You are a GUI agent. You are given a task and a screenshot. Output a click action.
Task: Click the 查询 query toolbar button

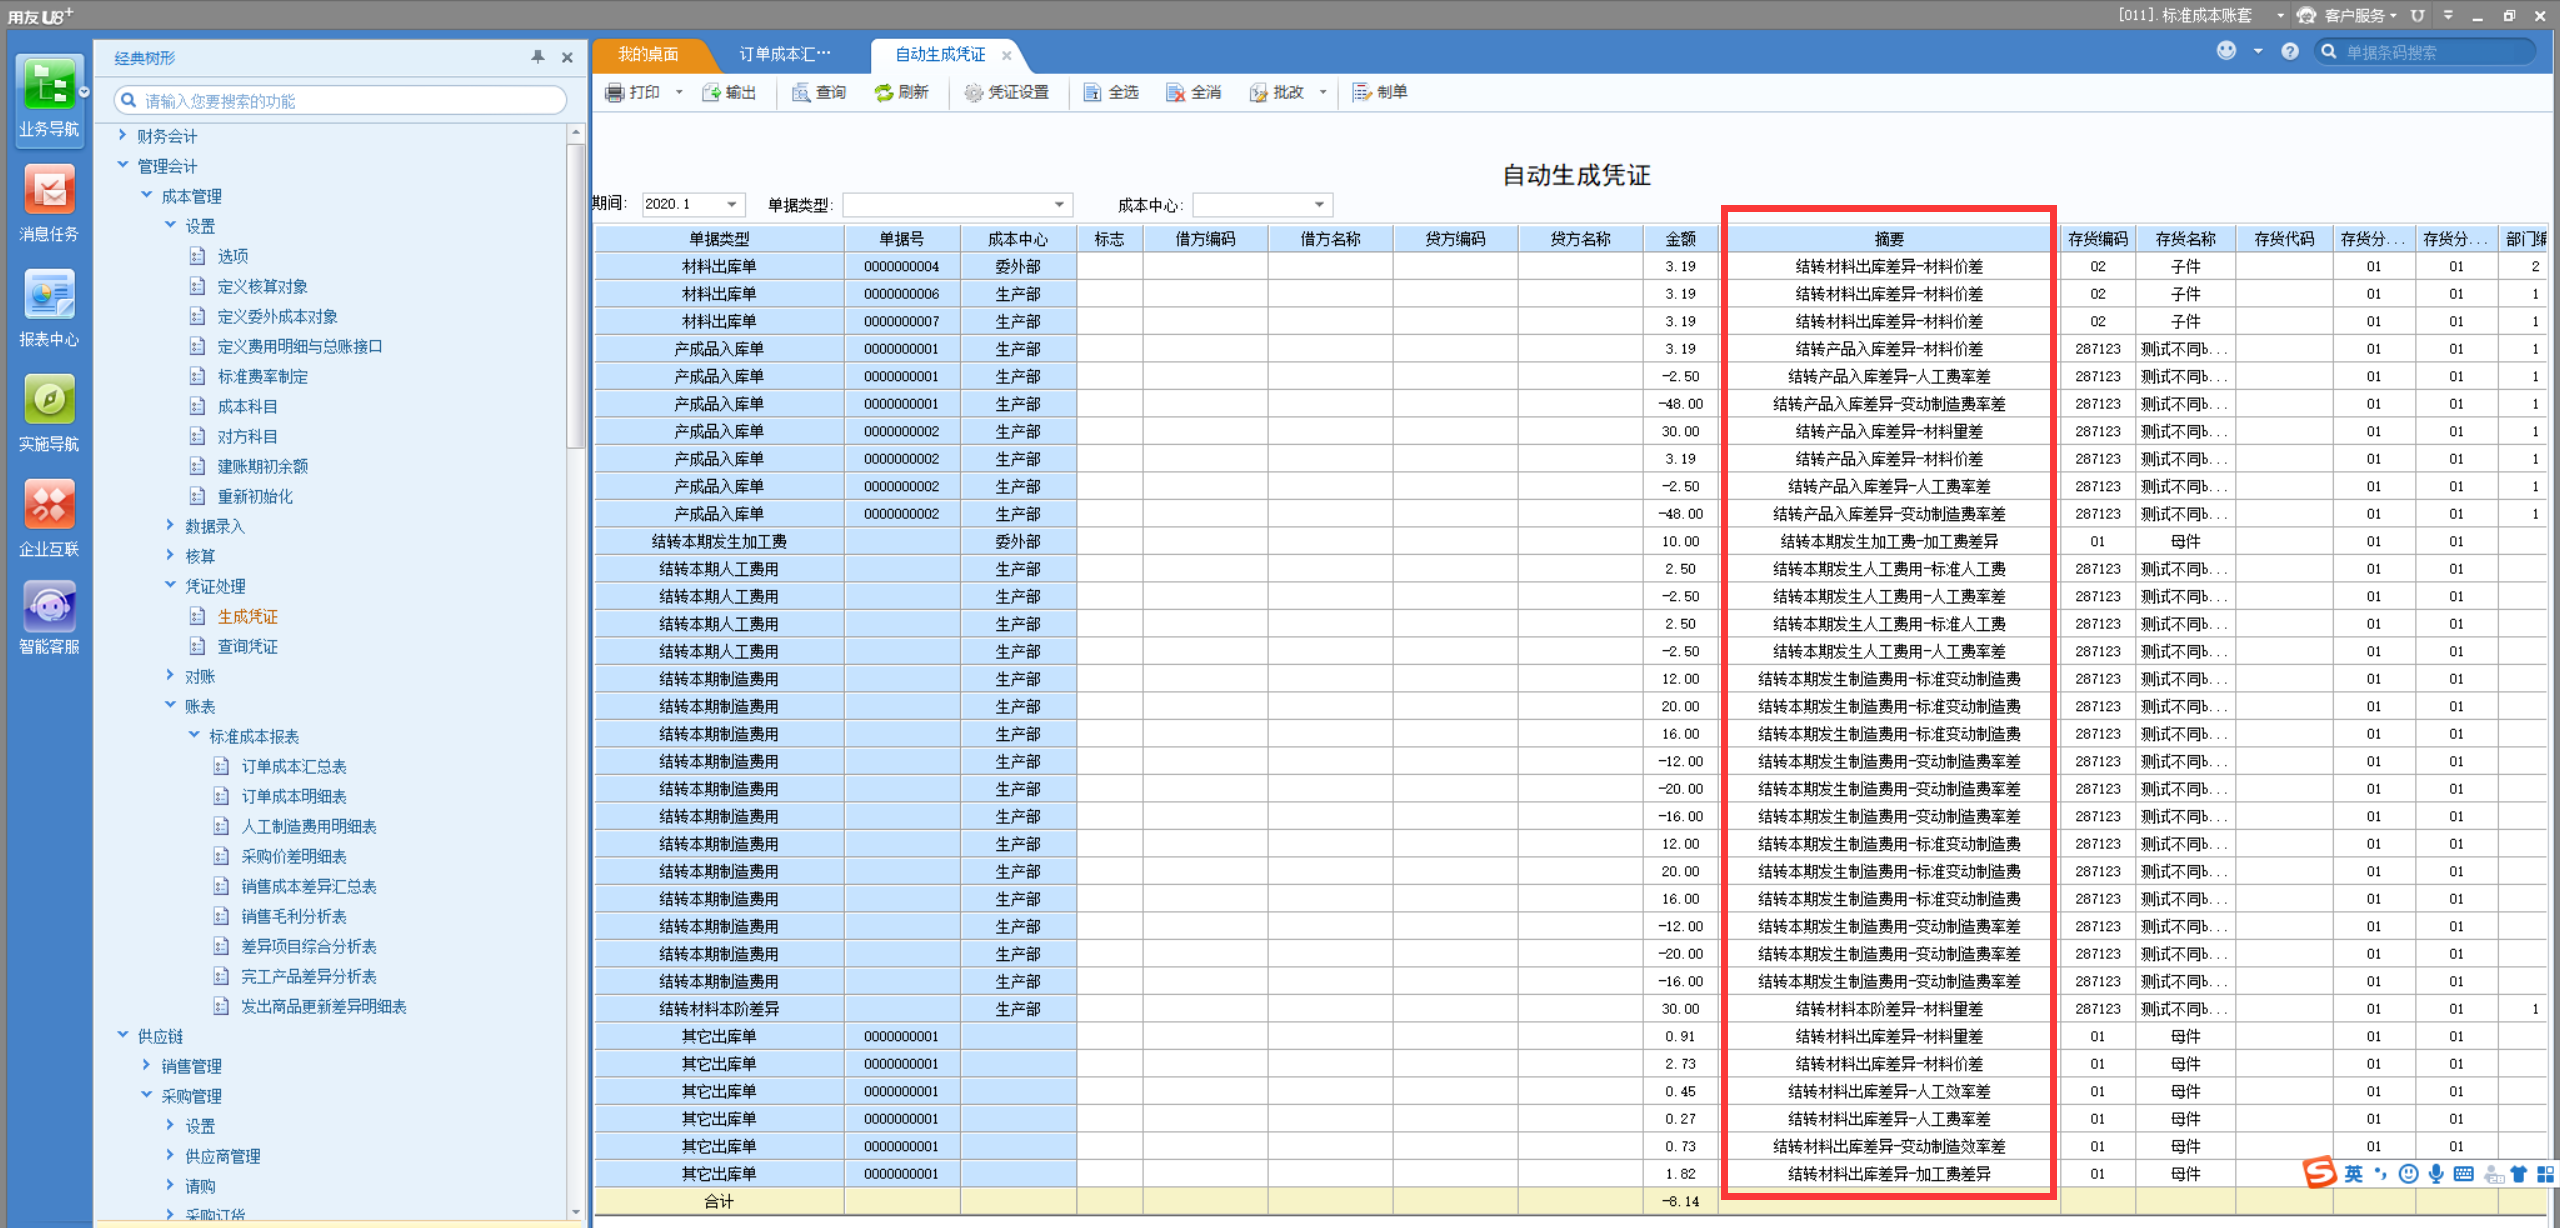point(819,93)
